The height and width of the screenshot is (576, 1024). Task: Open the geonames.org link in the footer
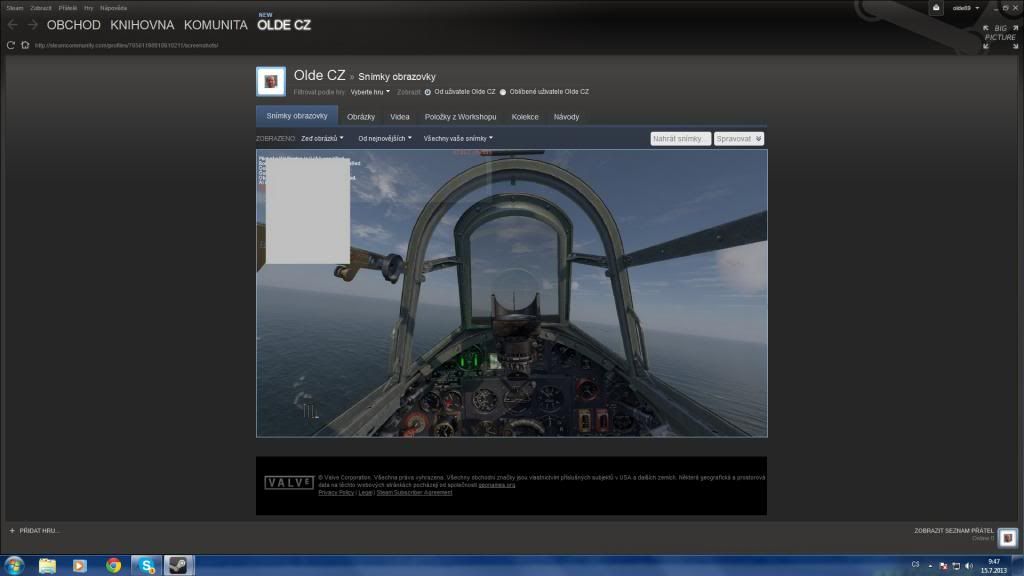(496, 485)
